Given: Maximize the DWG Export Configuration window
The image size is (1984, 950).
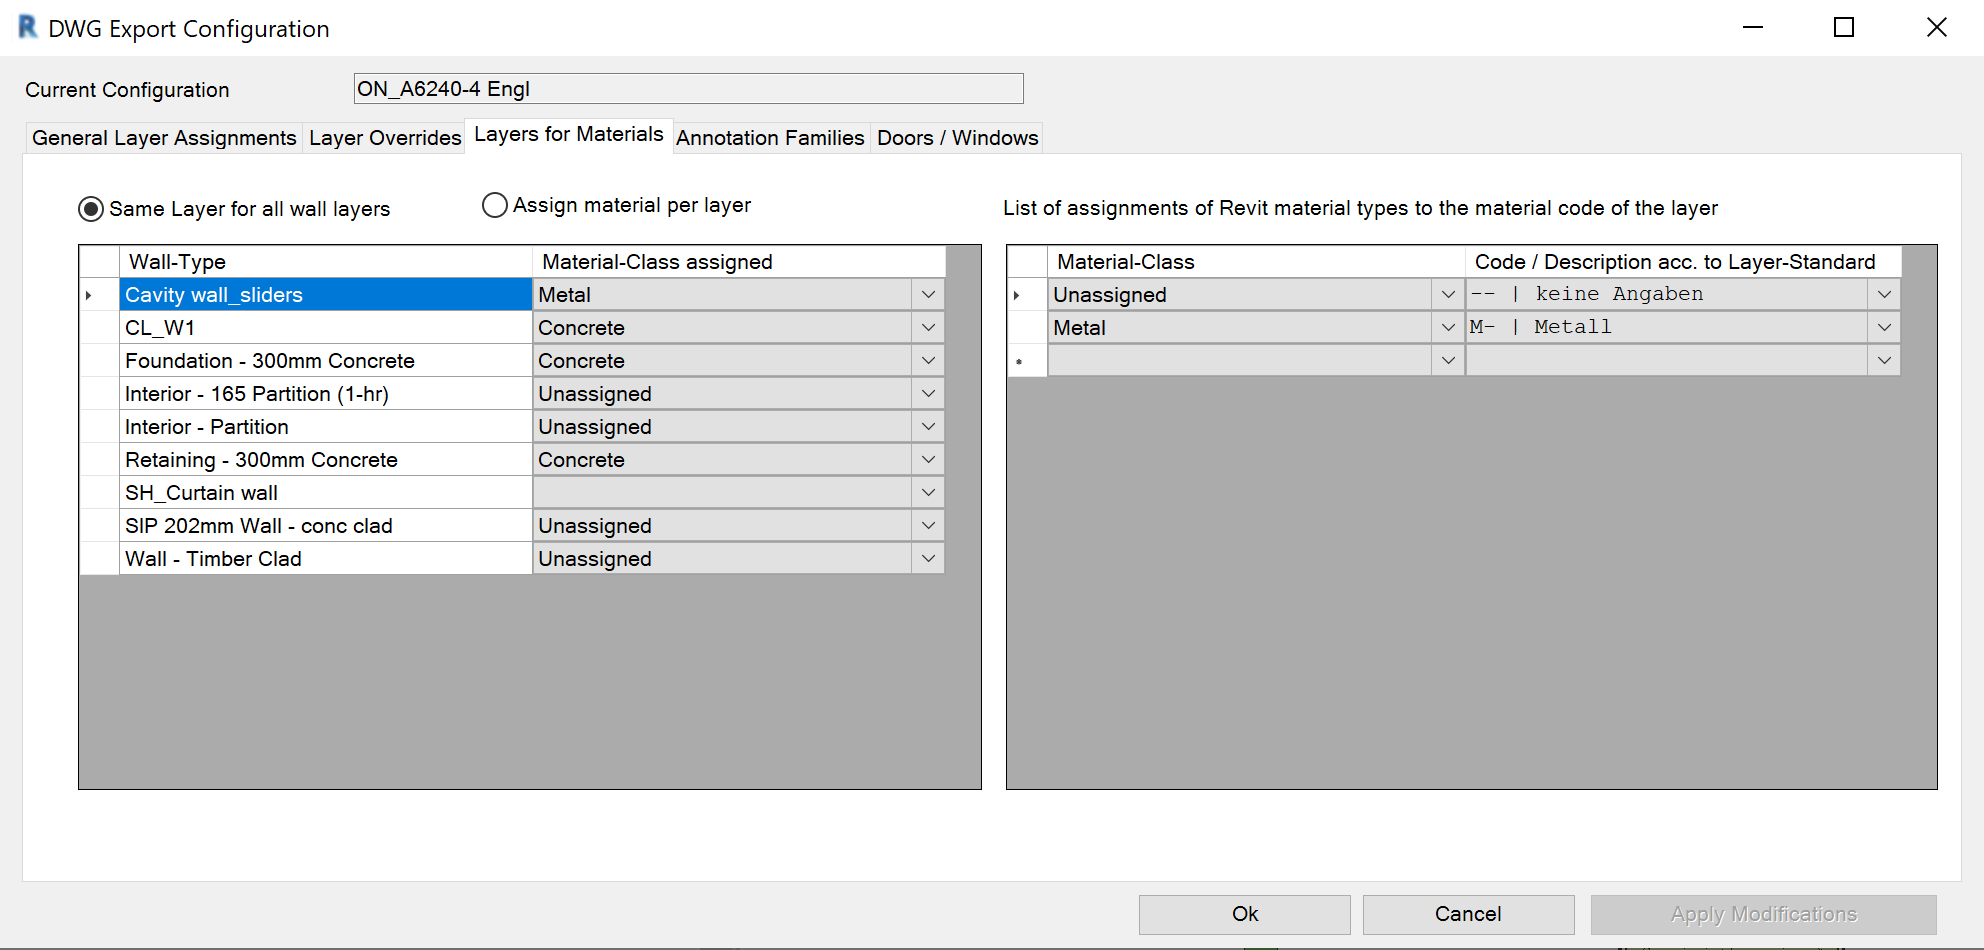Looking at the screenshot, I should click(x=1843, y=28).
